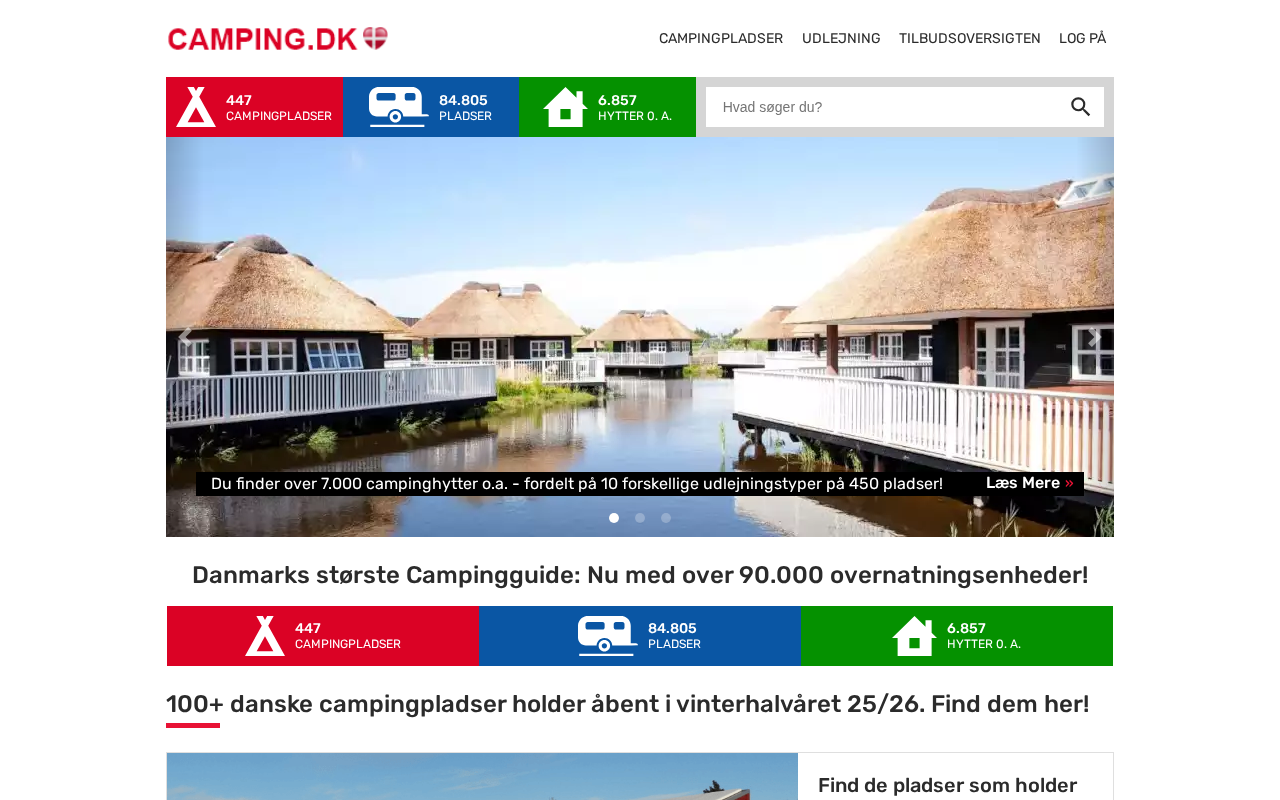The width and height of the screenshot is (1280, 800).
Task: Select the second carousel dot indicator
Action: point(640,518)
